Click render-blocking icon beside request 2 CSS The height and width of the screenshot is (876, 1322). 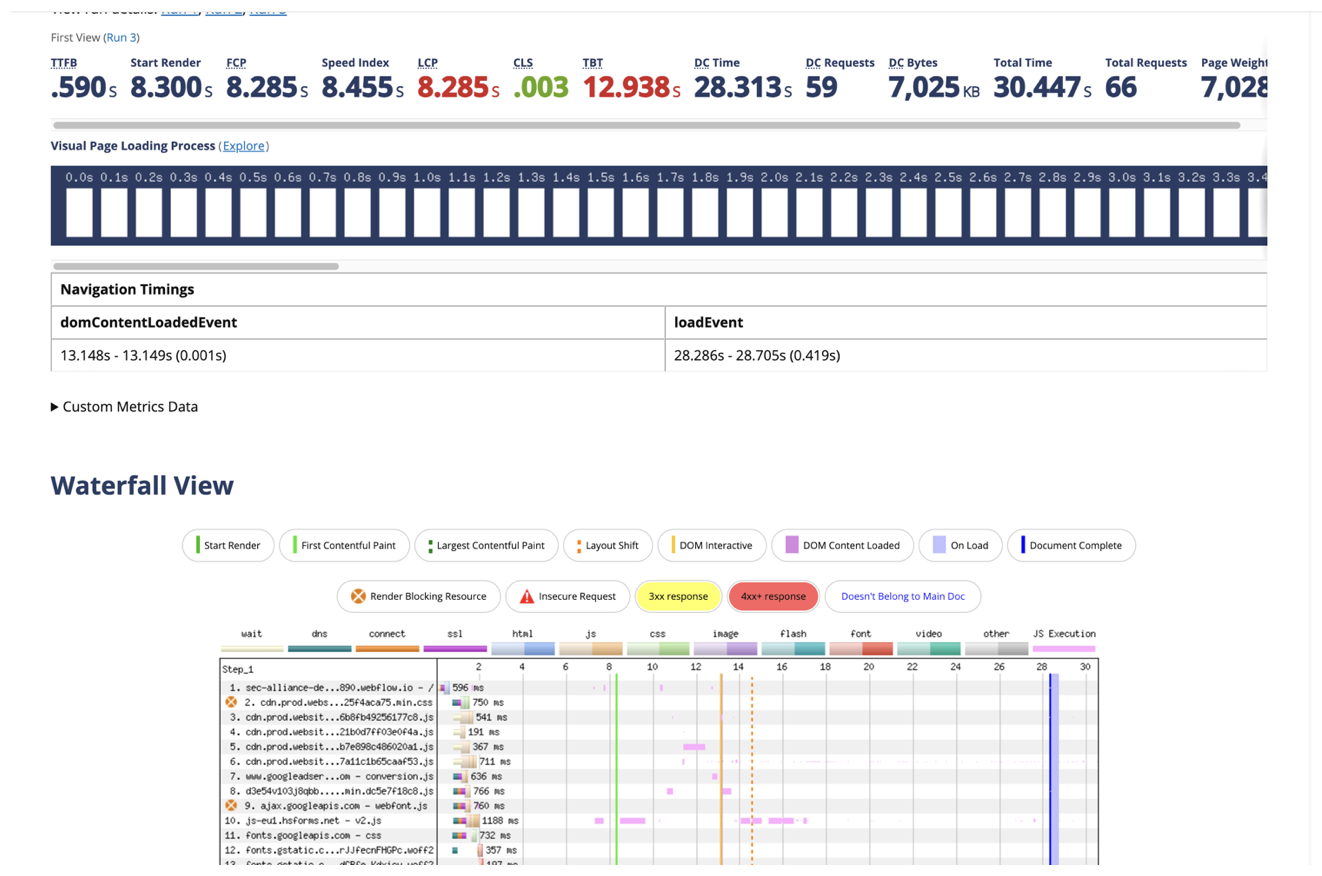[x=231, y=703]
